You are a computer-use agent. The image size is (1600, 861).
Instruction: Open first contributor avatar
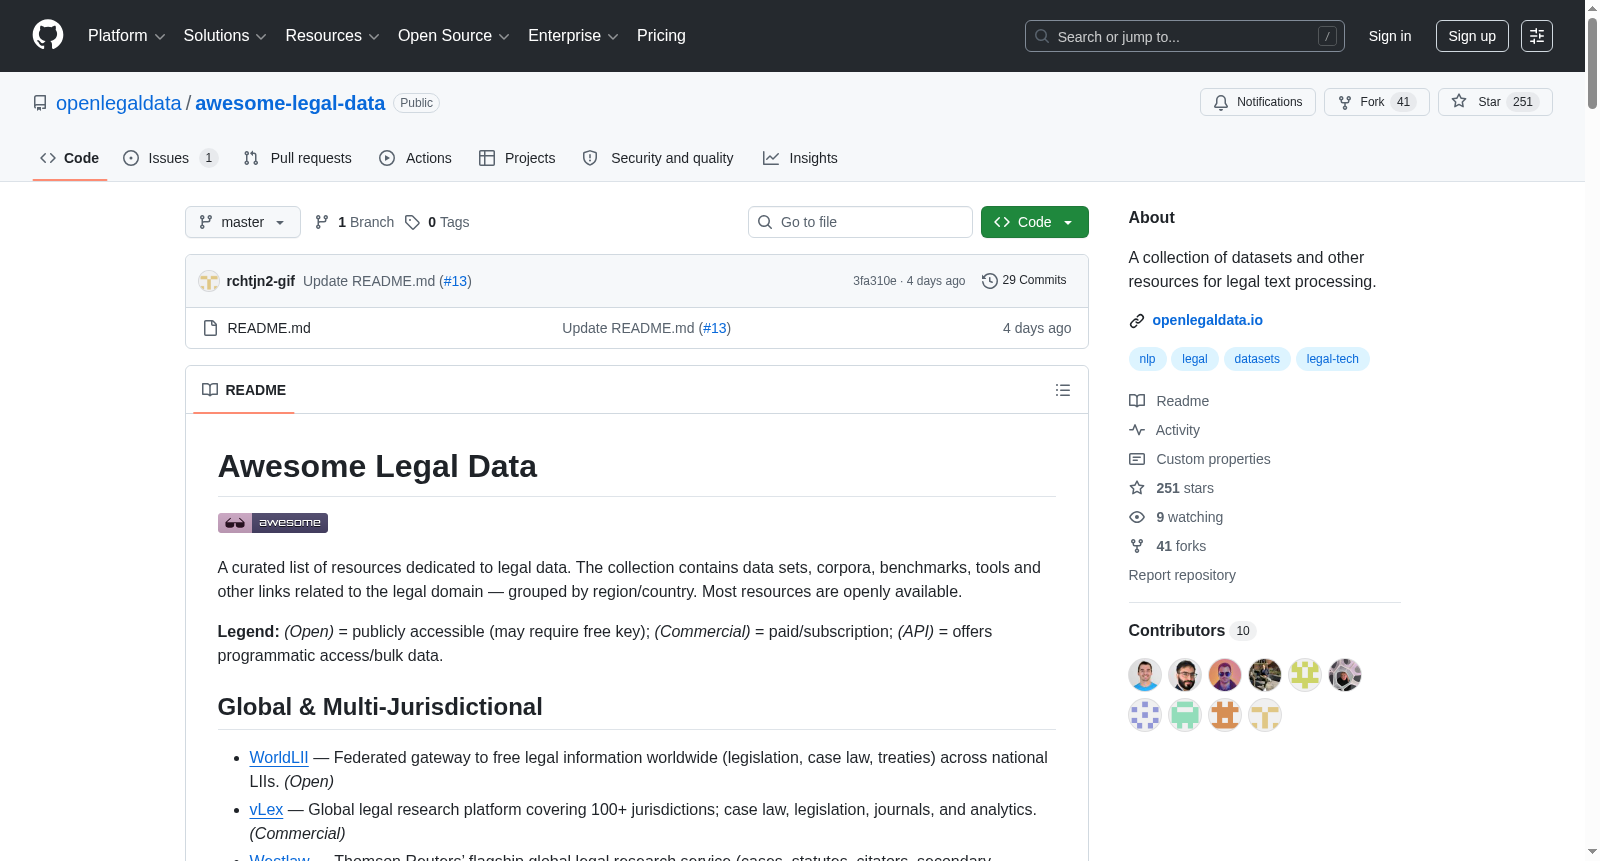(1145, 675)
